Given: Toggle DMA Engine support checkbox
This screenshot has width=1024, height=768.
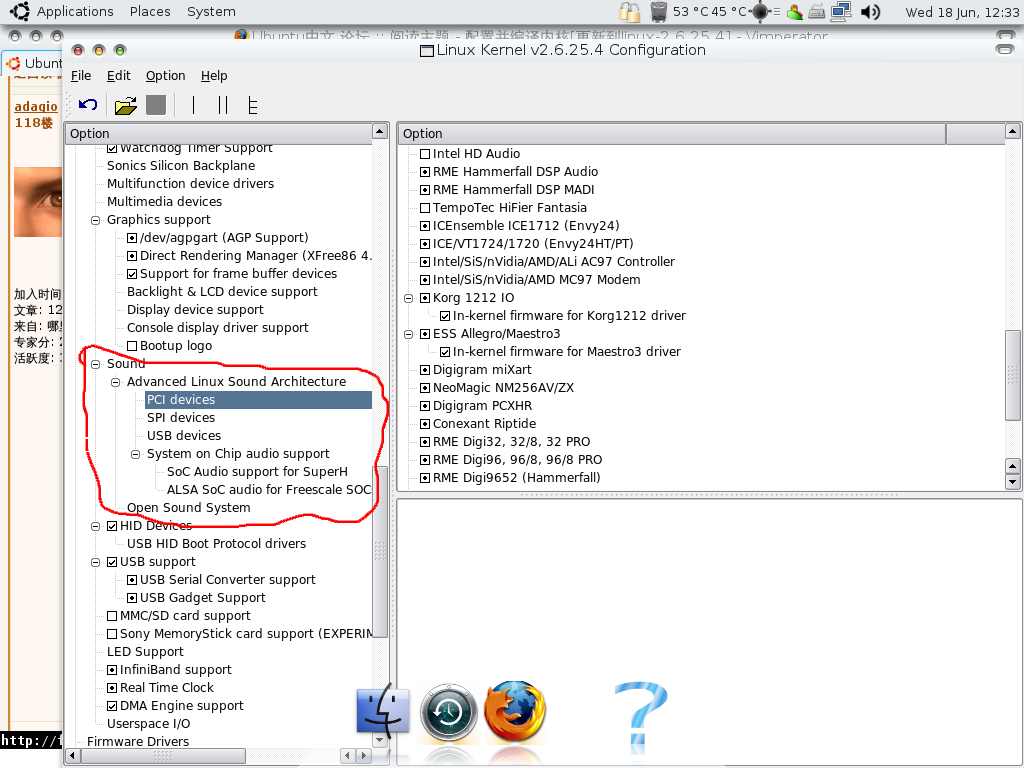Looking at the screenshot, I should click(112, 706).
